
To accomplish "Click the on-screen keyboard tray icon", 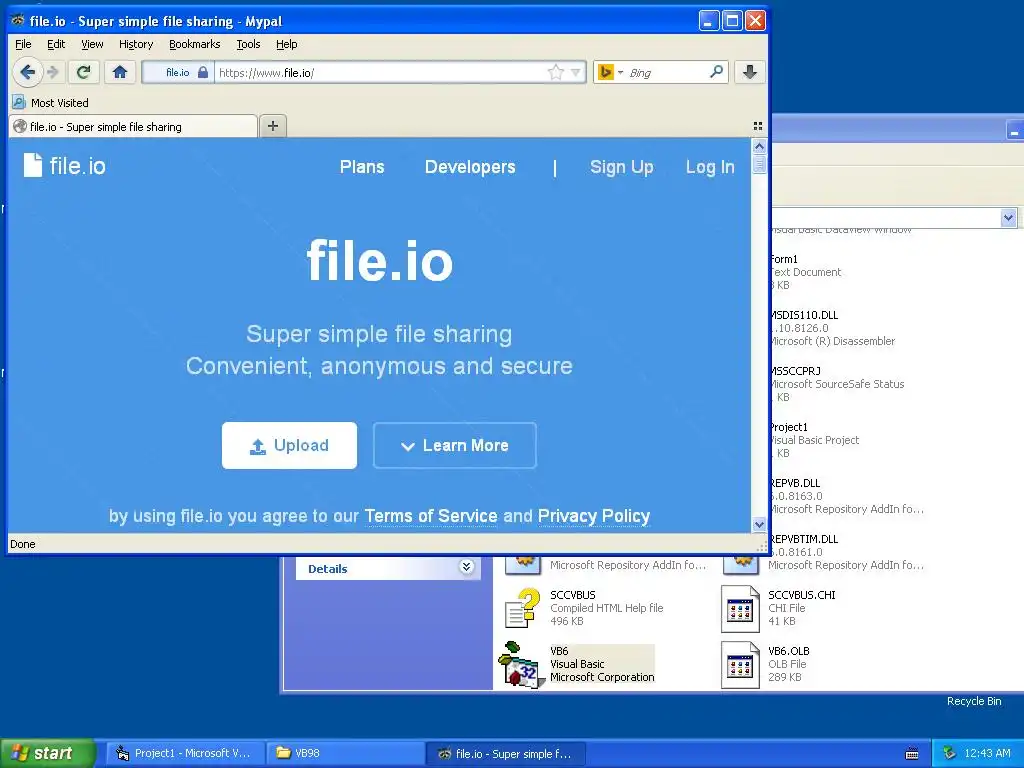I will coord(912,754).
